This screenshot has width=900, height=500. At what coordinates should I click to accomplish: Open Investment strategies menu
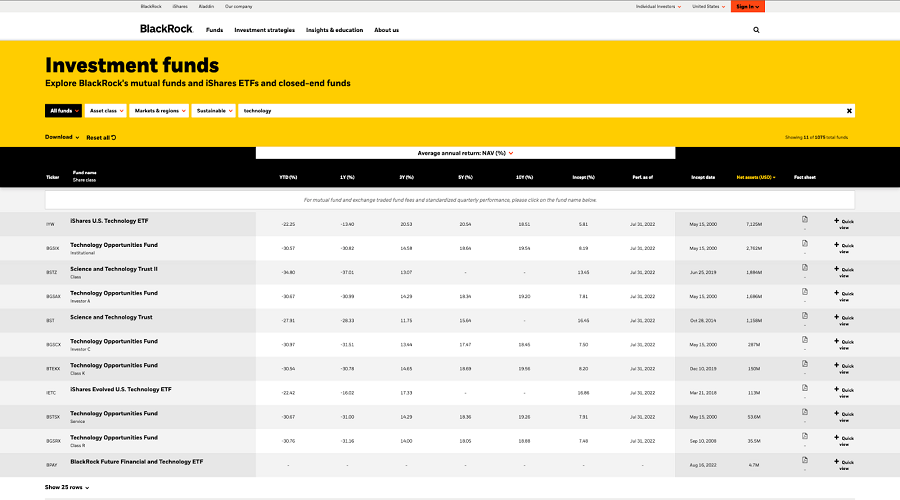pyautogui.click(x=265, y=30)
